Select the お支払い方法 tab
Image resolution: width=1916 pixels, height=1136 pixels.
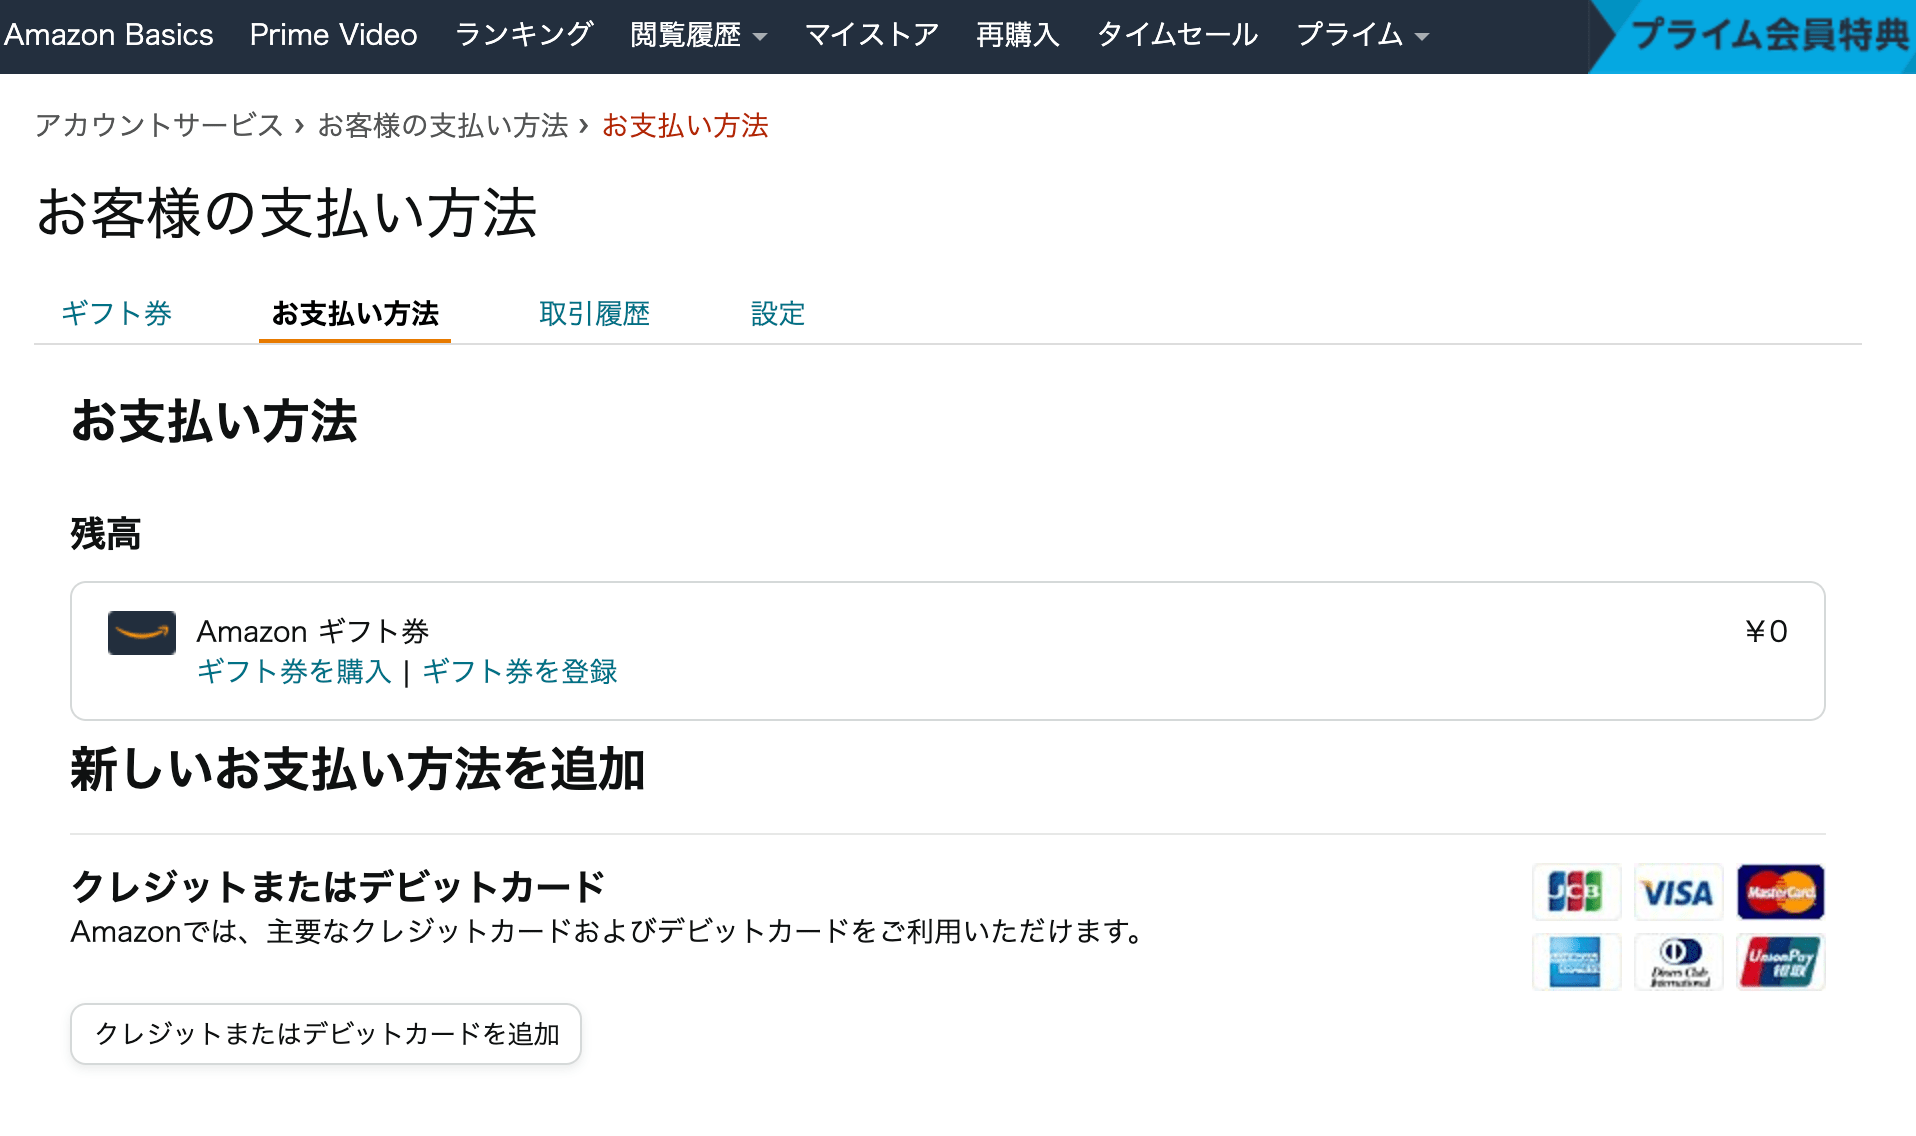(355, 313)
